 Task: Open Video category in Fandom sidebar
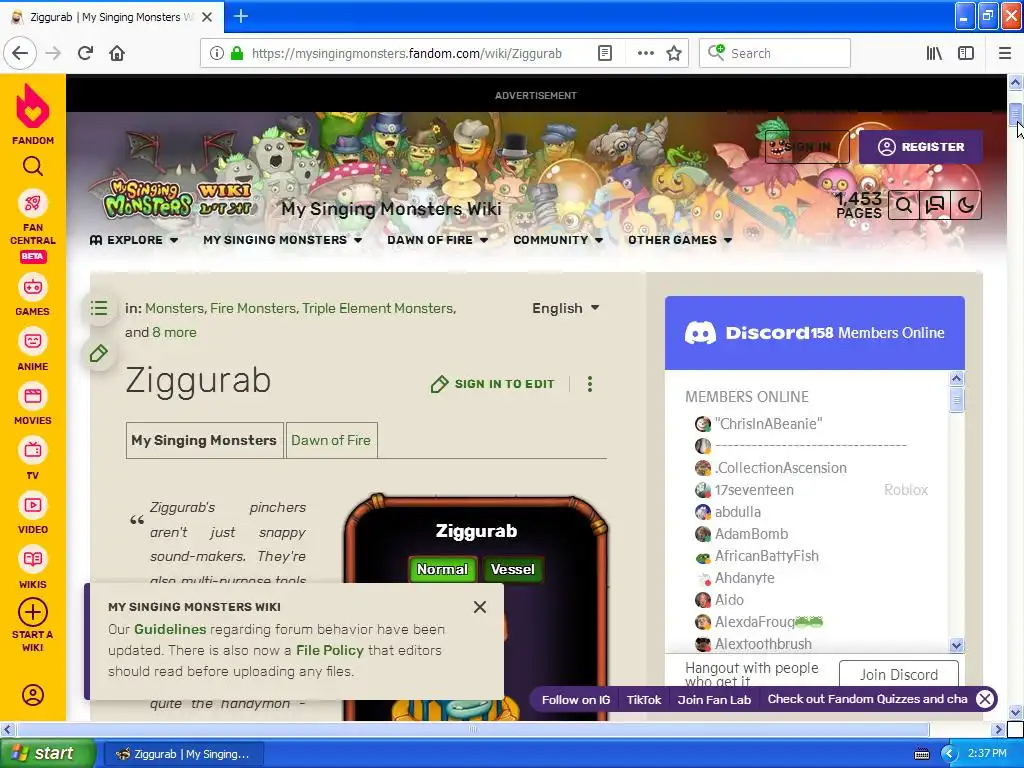click(x=33, y=515)
